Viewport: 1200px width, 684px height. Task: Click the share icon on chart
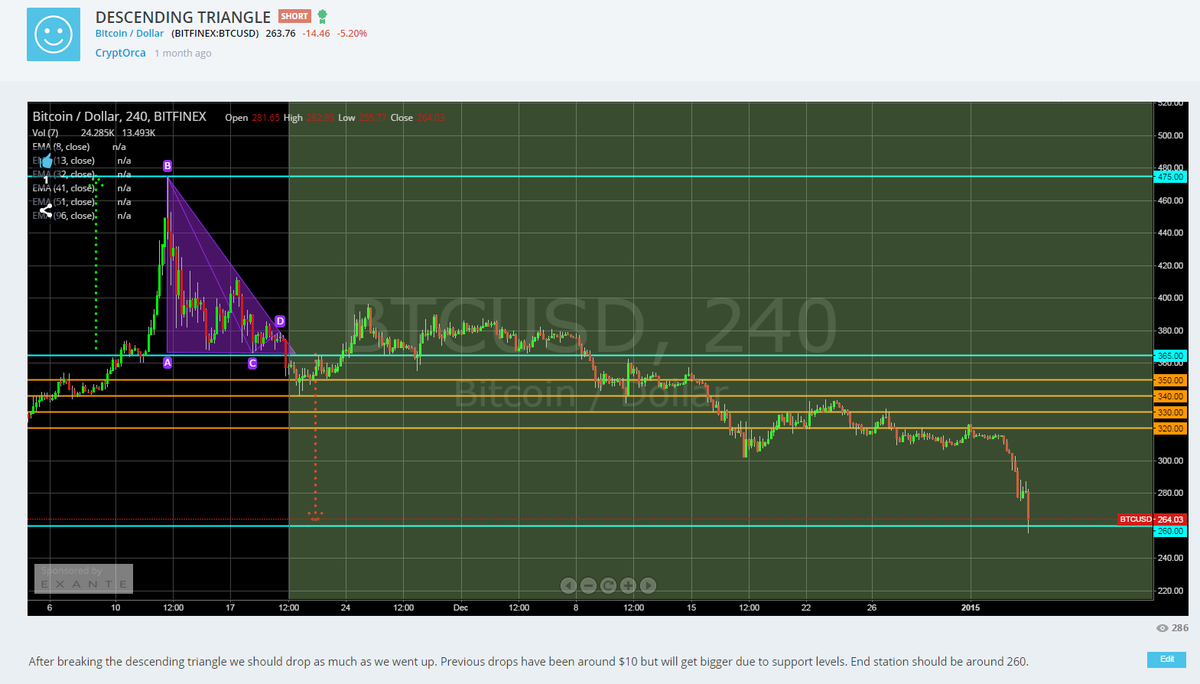click(x=46, y=210)
